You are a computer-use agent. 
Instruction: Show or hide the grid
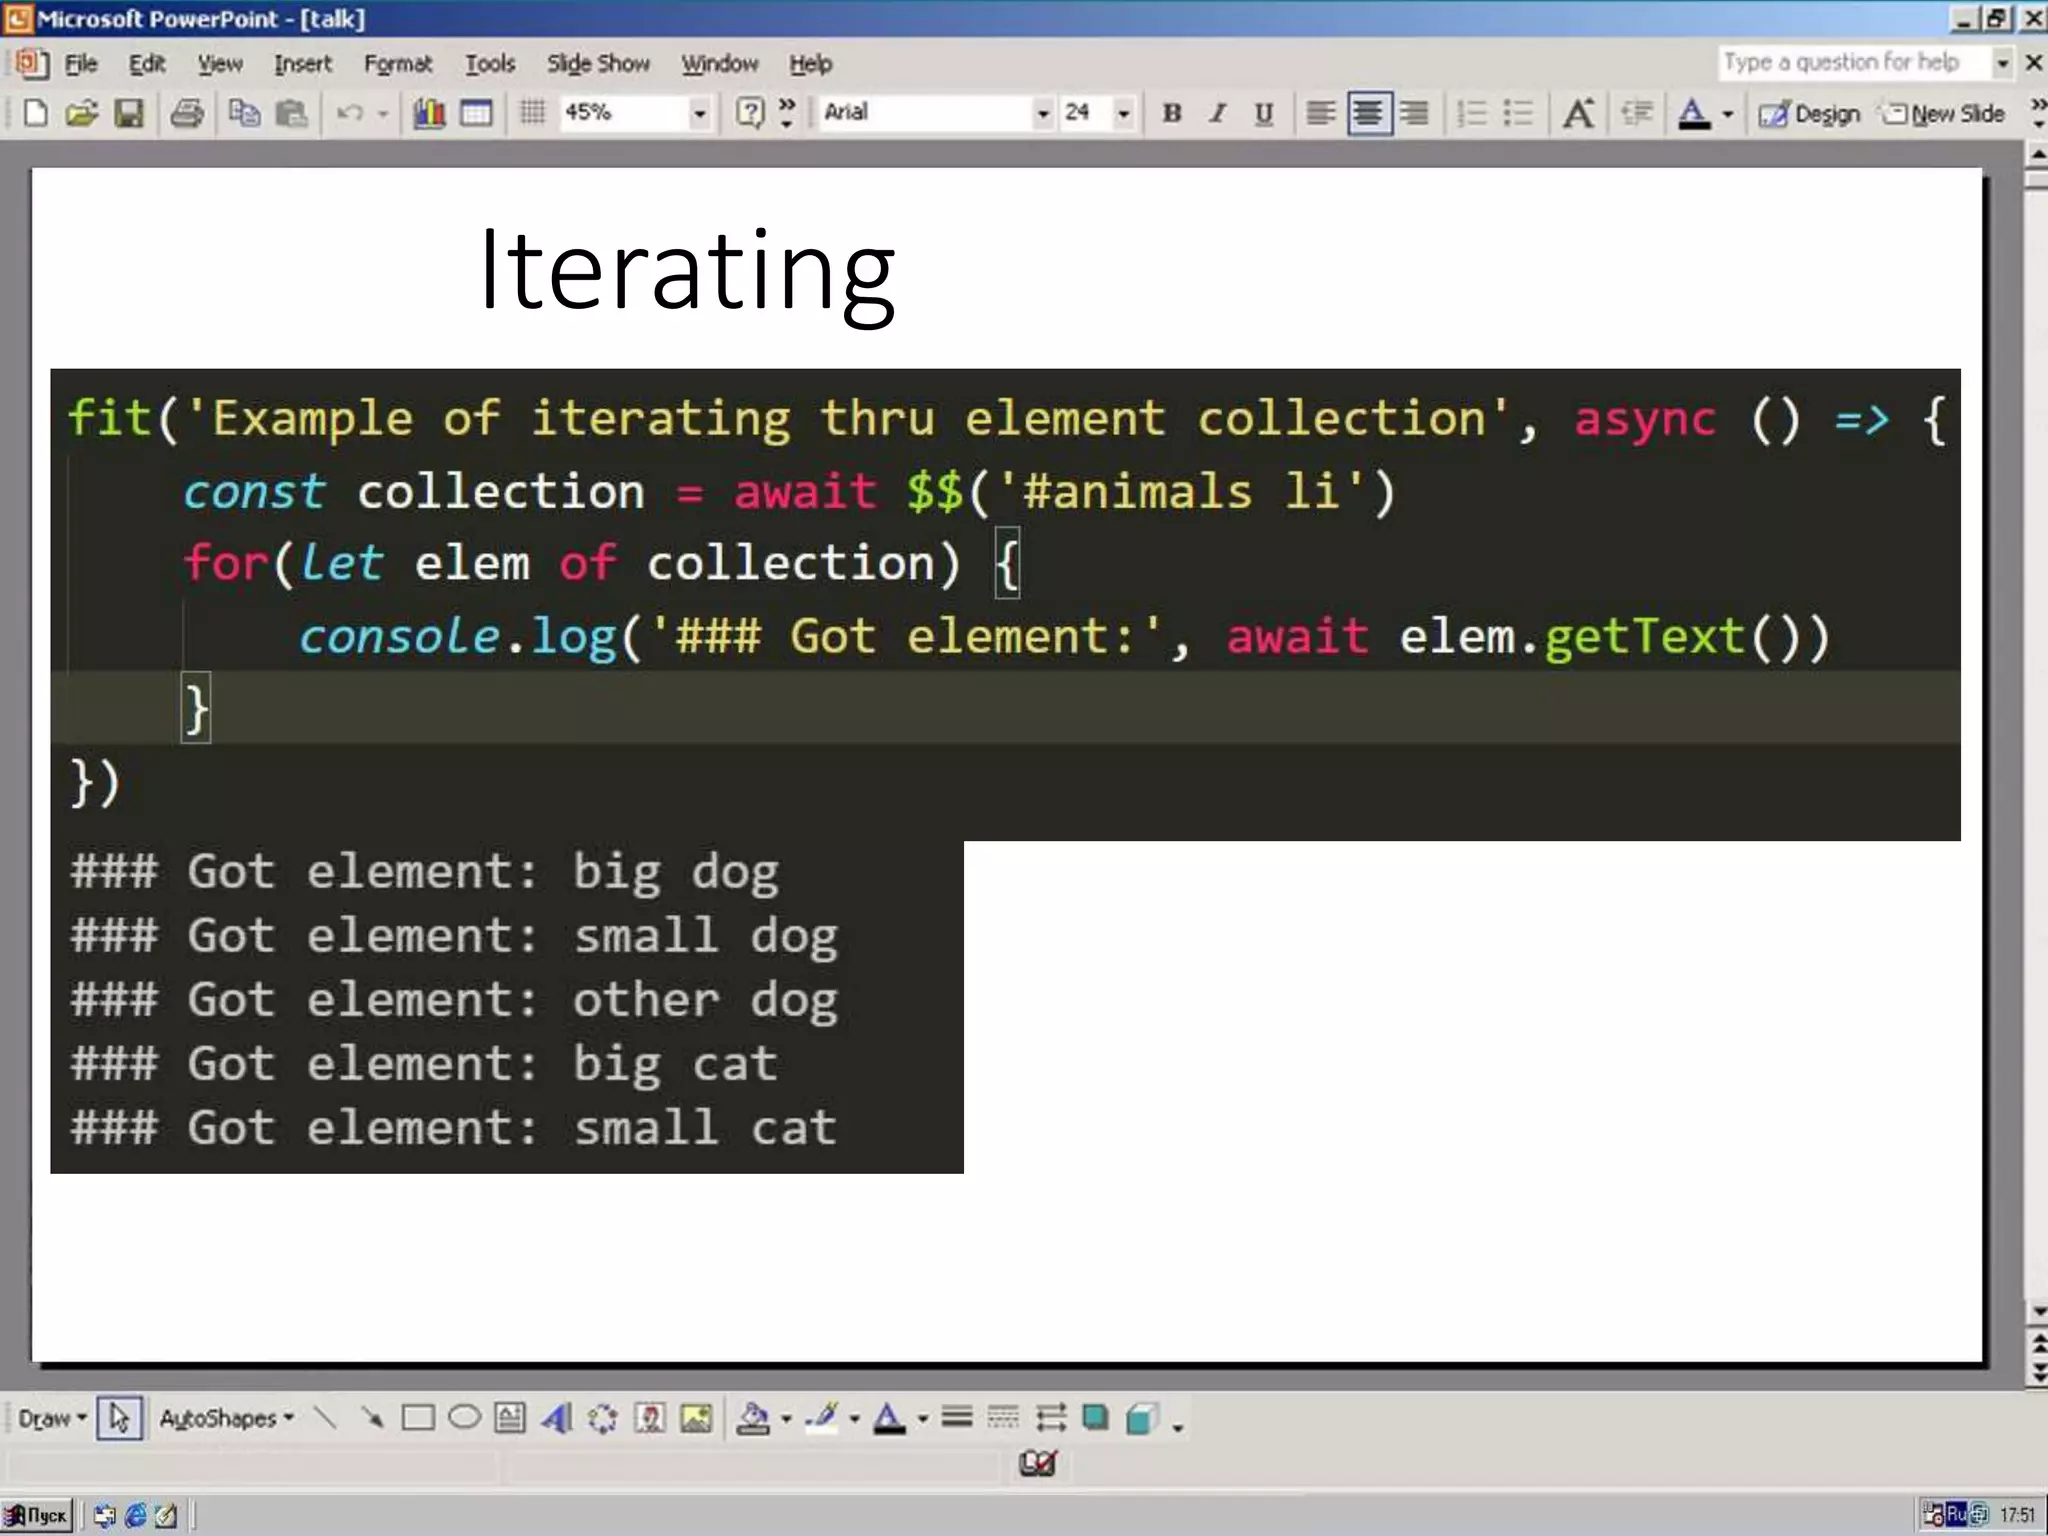coord(533,113)
